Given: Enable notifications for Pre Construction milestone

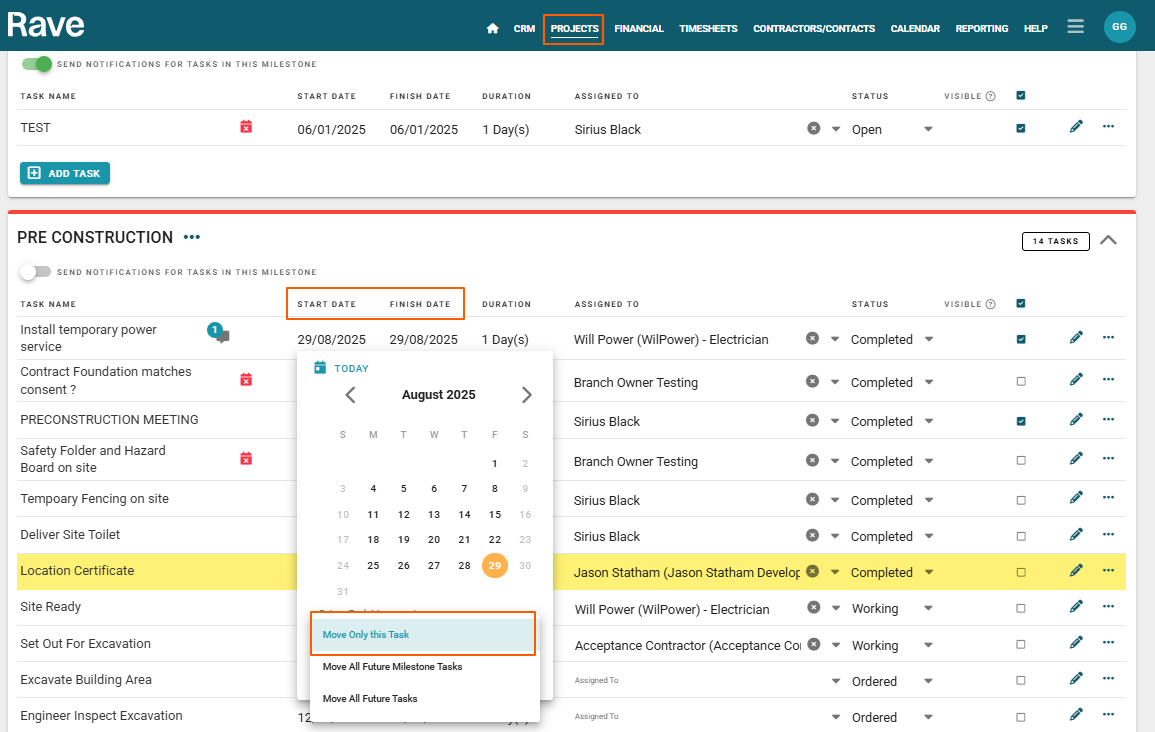Looking at the screenshot, I should tap(35, 272).
